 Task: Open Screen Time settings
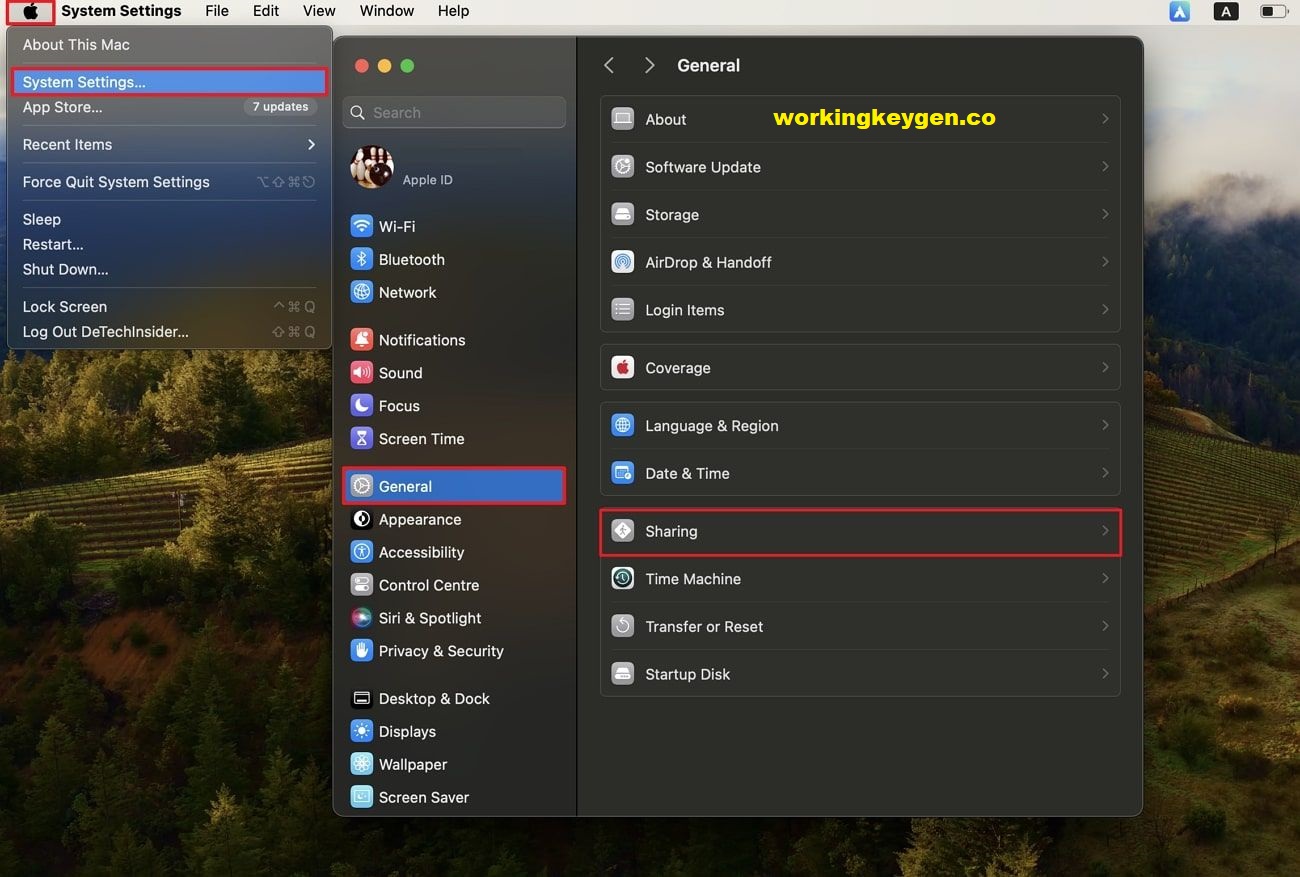361,438
